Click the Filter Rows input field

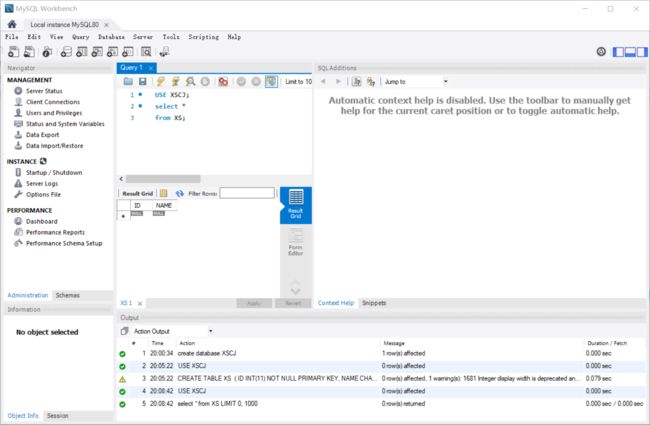point(247,193)
